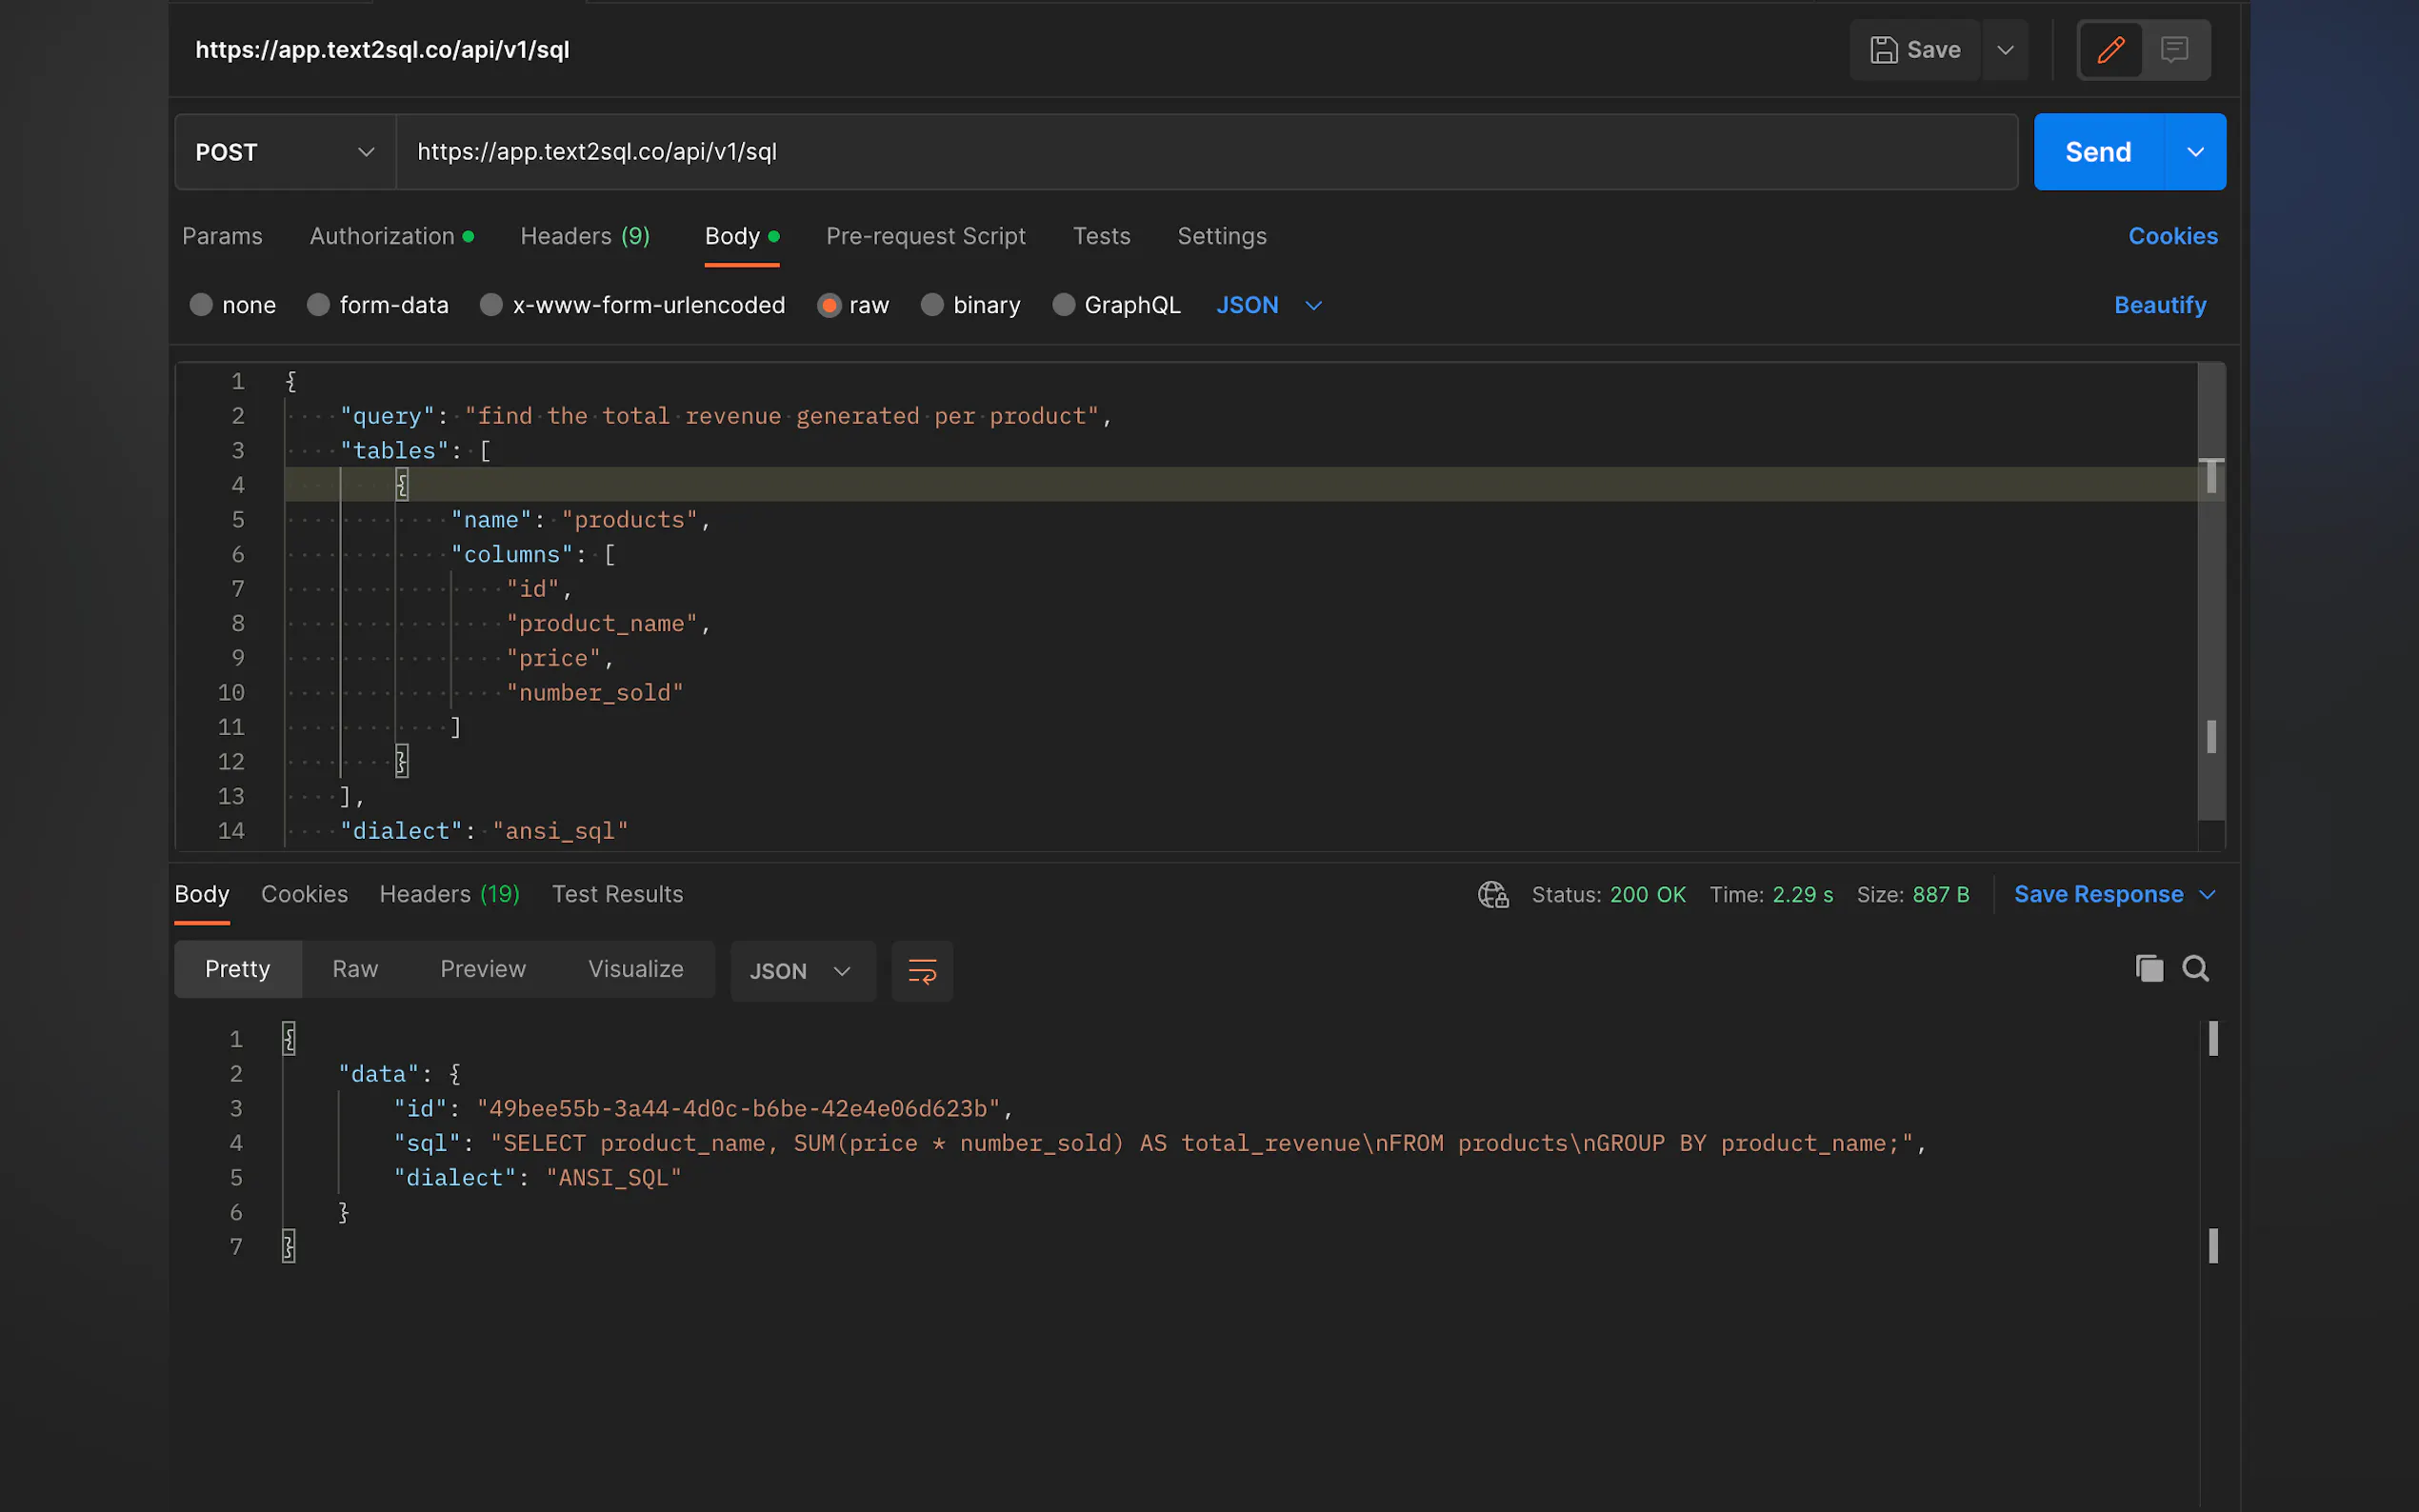Click the request URL input field
2419x1512 pixels.
pyautogui.click(x=1200, y=152)
